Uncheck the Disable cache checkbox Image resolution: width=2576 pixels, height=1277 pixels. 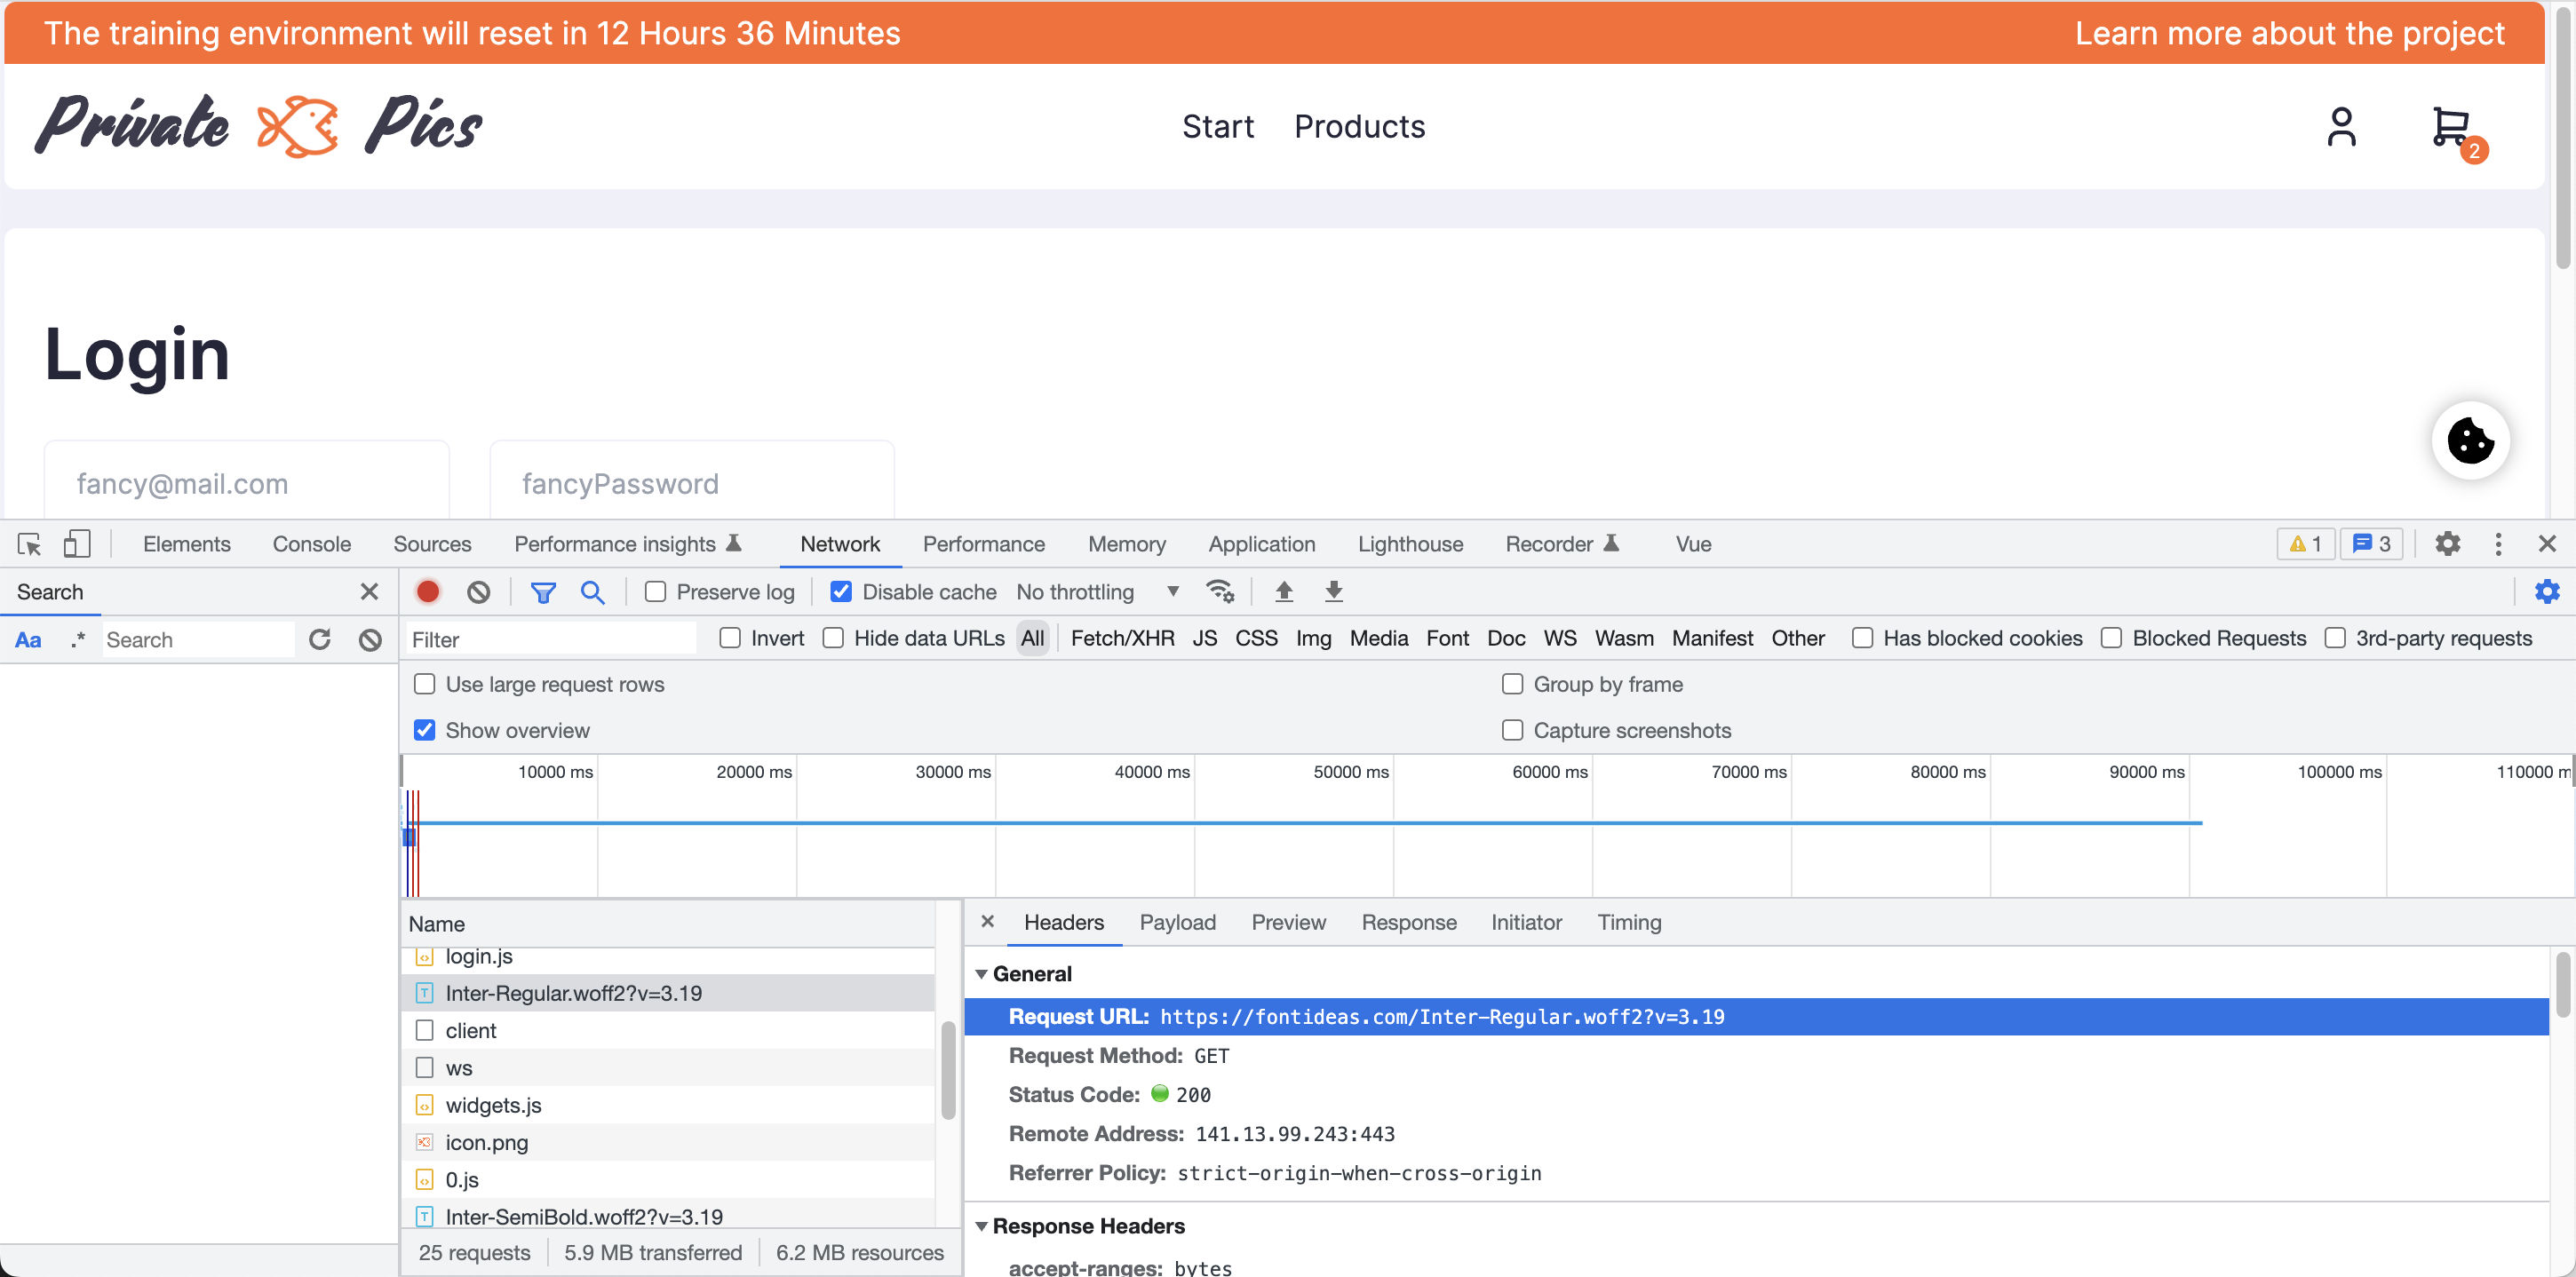(841, 591)
